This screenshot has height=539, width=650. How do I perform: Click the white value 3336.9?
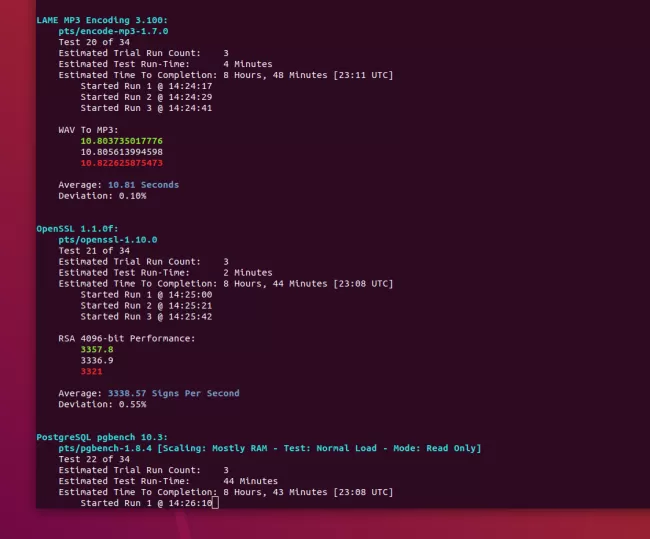(97, 361)
